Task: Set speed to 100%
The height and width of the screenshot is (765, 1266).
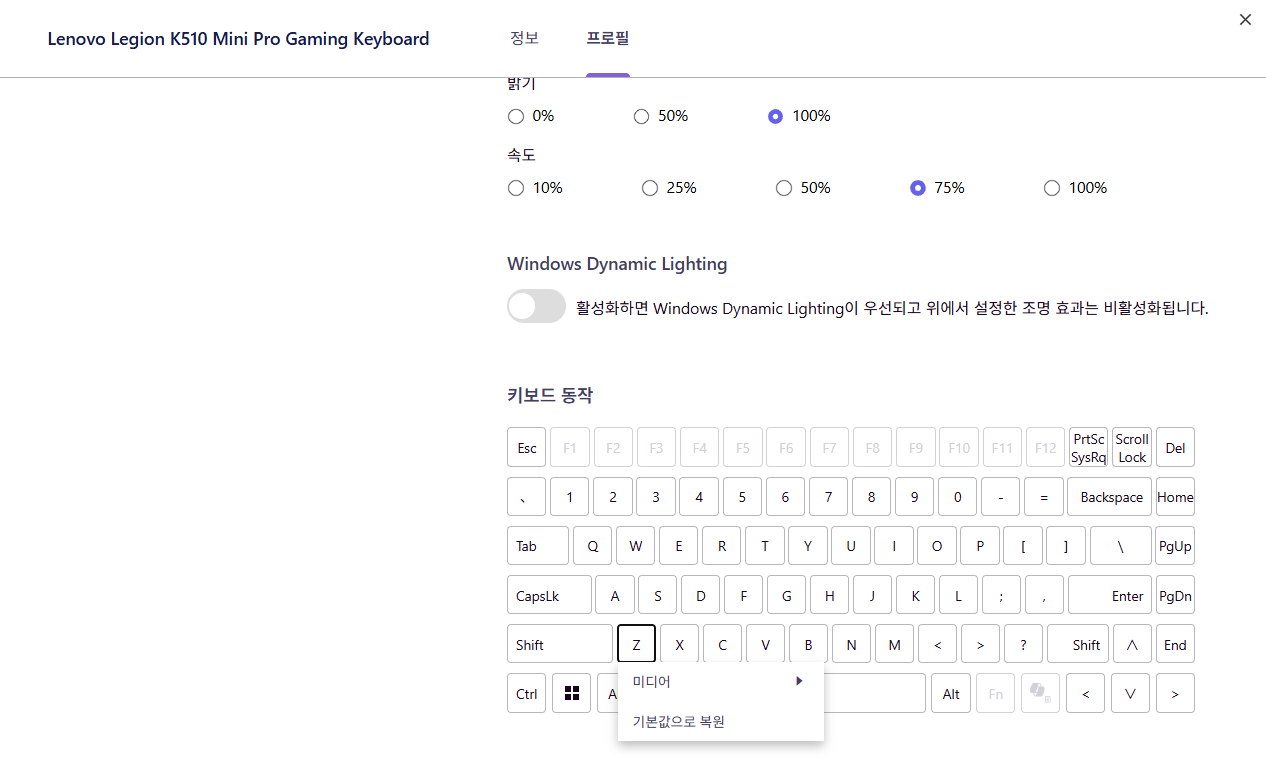Action: (x=1052, y=188)
